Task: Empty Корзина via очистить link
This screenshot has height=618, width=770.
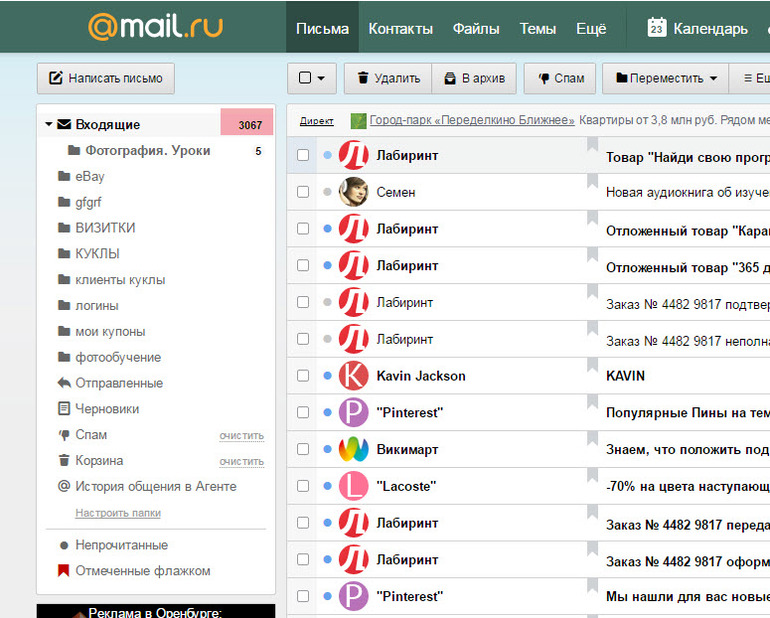Action: [242, 462]
